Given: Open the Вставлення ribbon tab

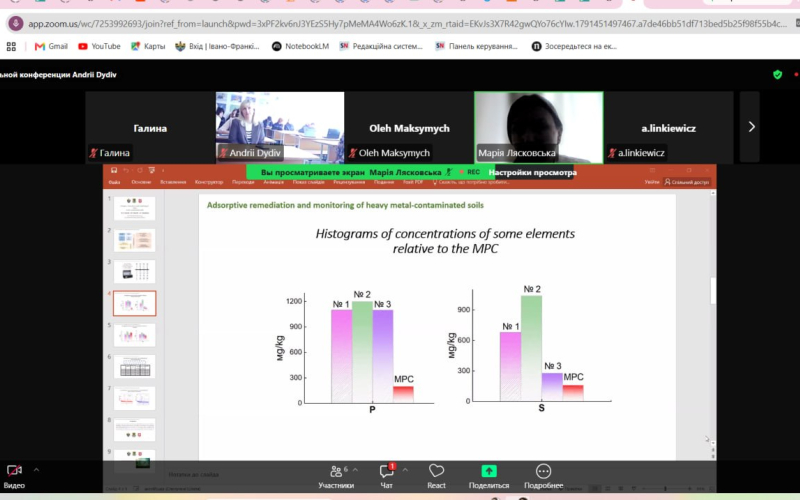Looking at the screenshot, I should pyautogui.click(x=173, y=182).
